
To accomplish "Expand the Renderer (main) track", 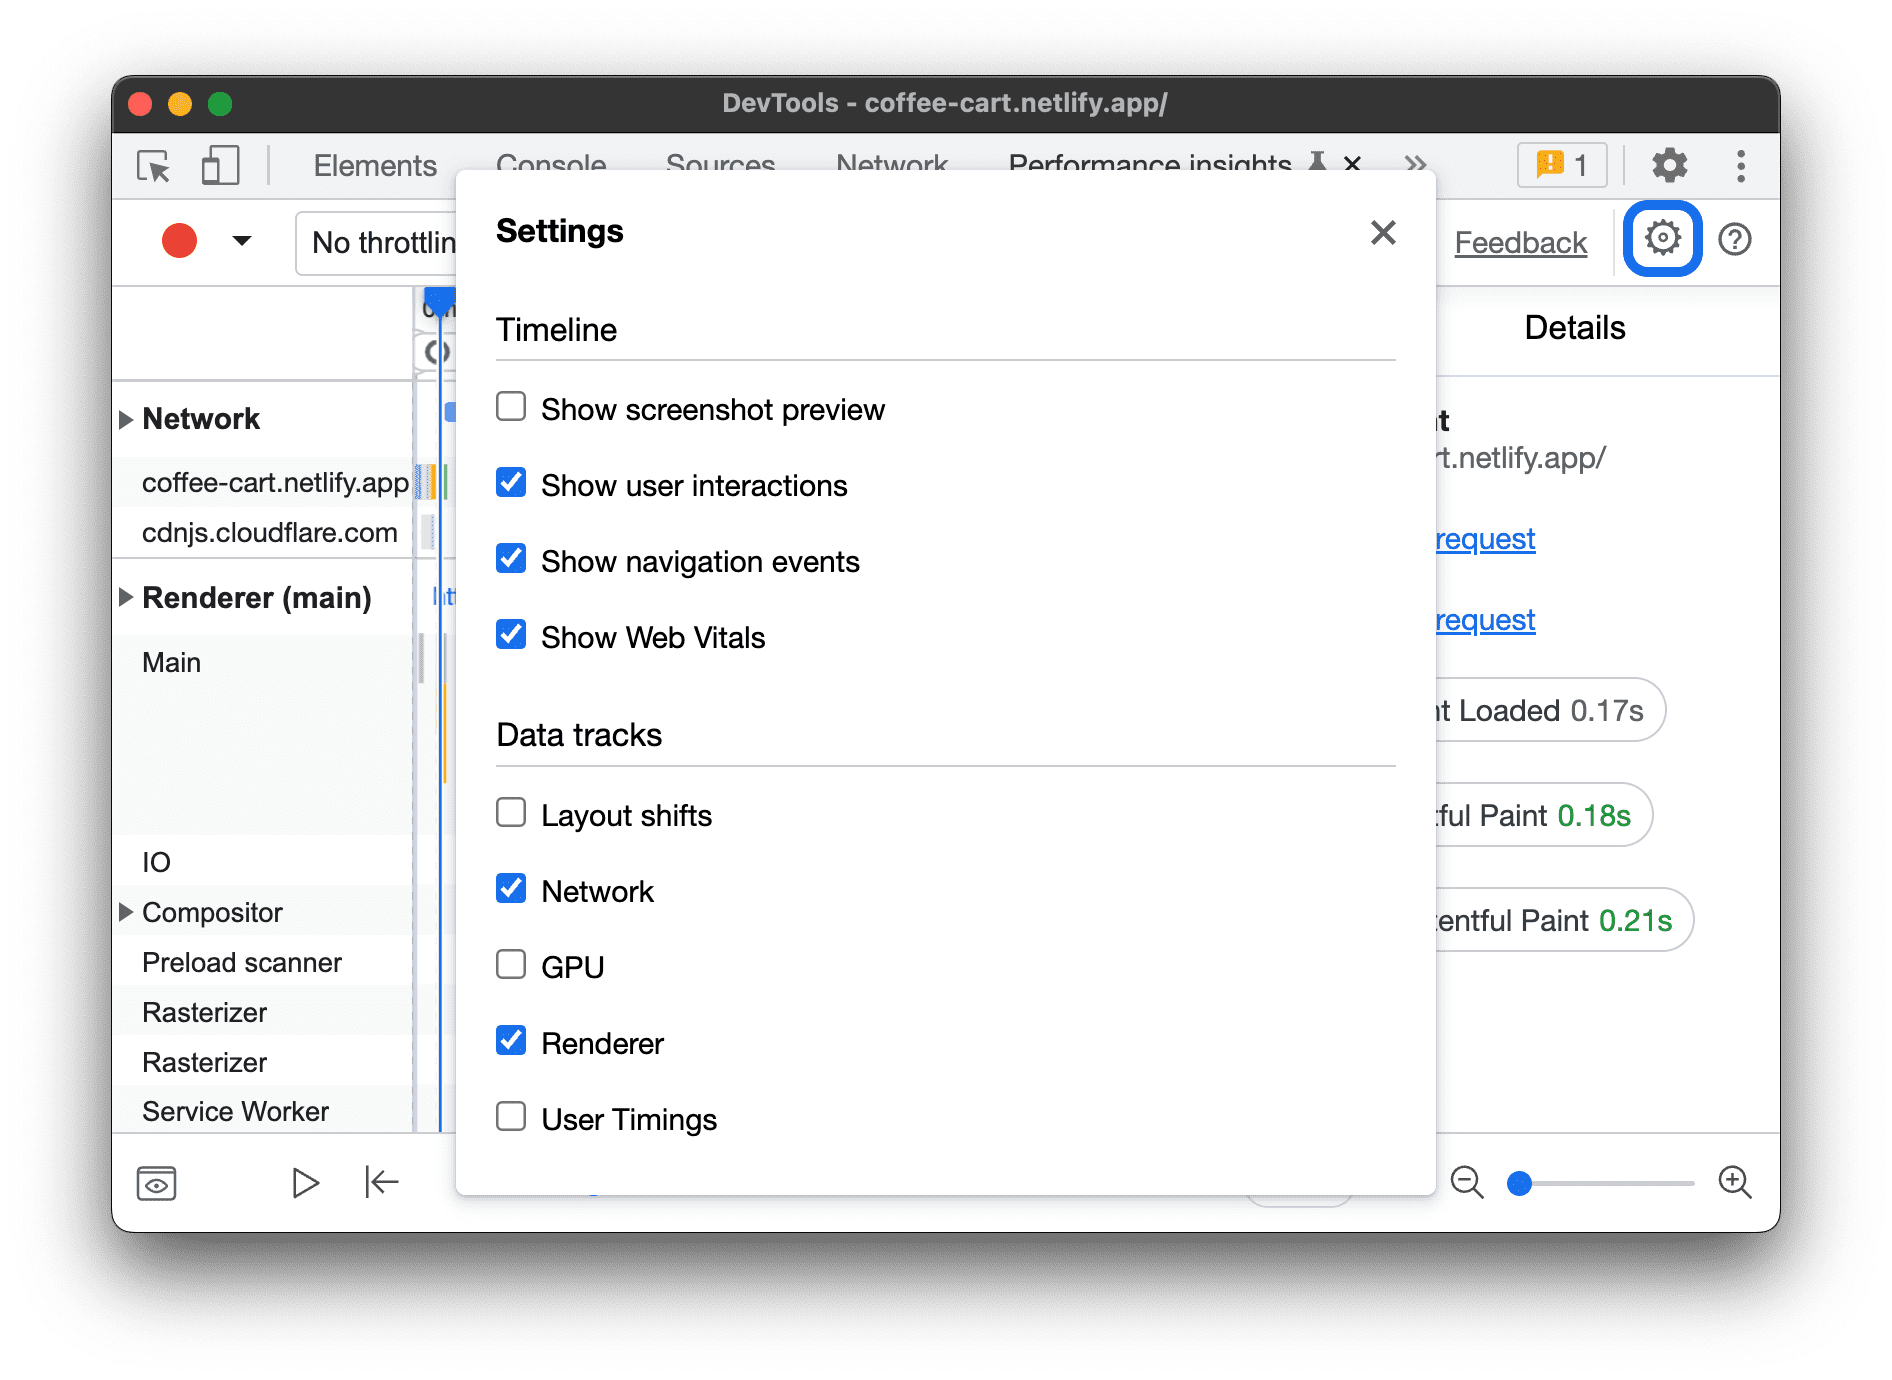I will click(x=126, y=598).
